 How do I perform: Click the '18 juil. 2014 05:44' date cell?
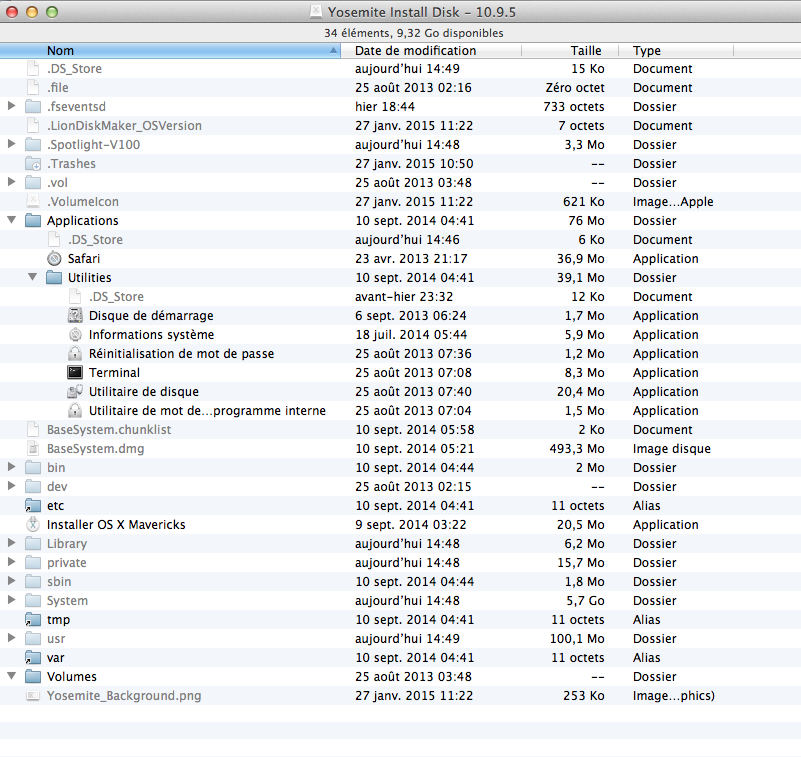[x=411, y=335]
